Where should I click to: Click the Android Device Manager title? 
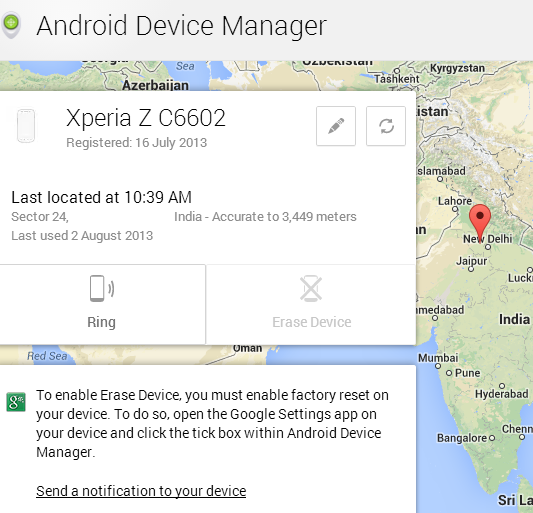coord(182,26)
